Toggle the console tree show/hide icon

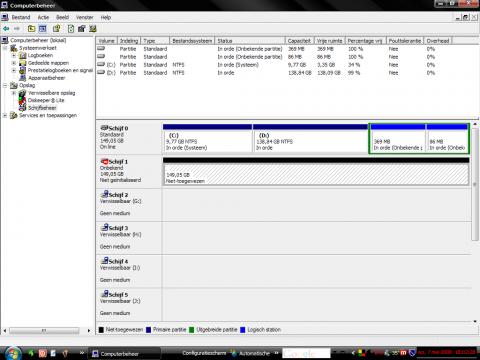43,29
